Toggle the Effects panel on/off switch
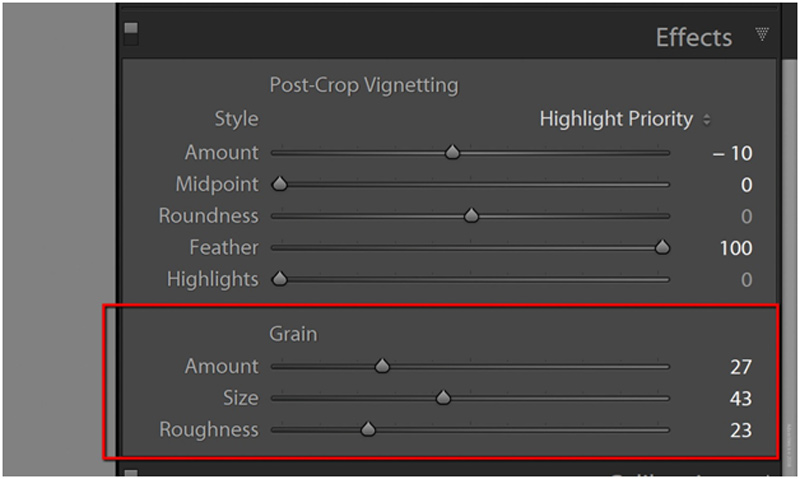Viewport: 800px width, 479px height. [x=130, y=33]
